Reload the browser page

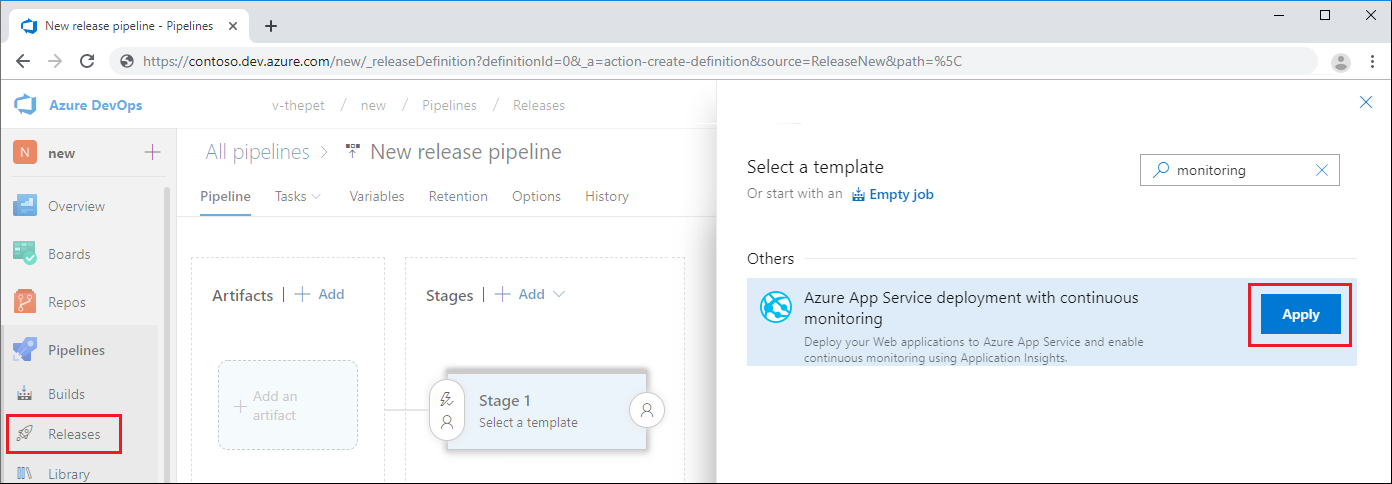click(87, 61)
